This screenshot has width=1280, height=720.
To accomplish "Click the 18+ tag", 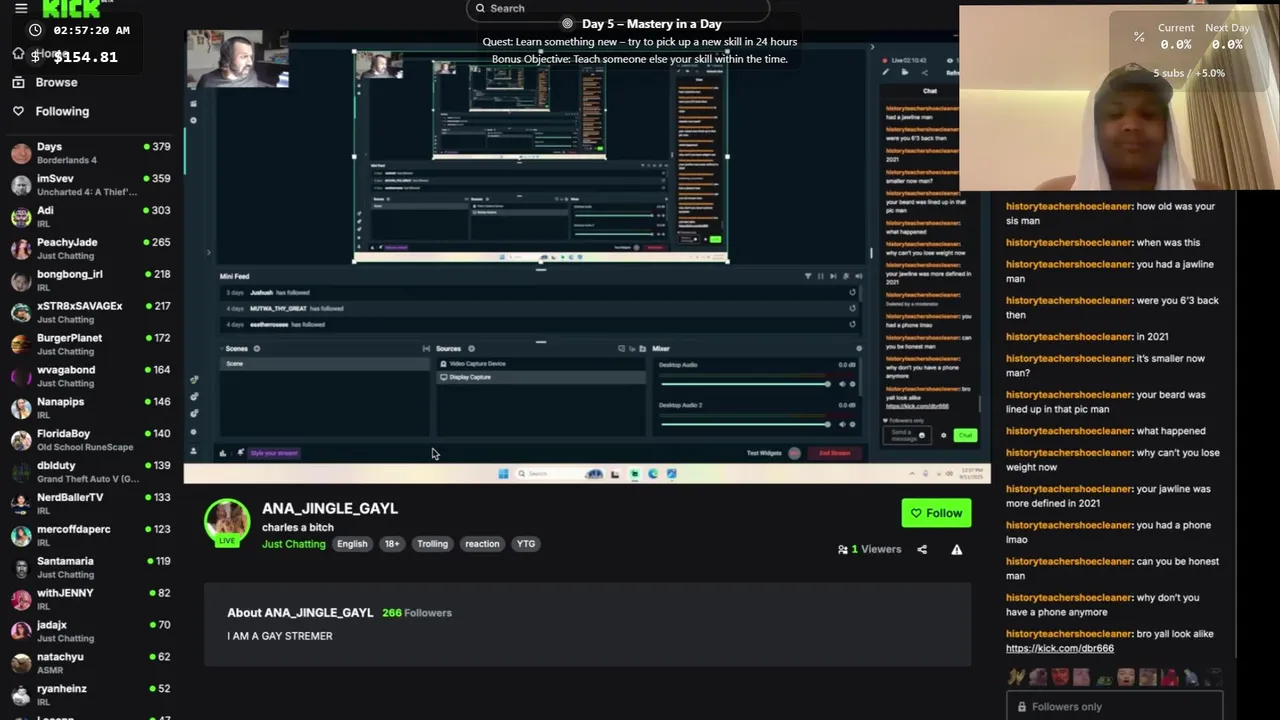I will 392,544.
